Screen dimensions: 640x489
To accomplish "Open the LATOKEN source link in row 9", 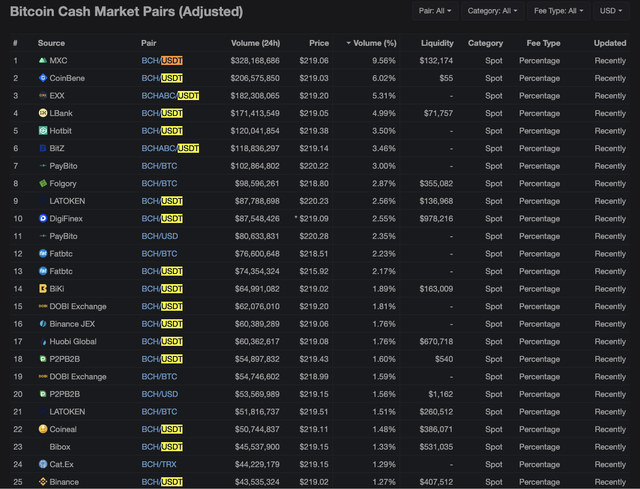I will tap(67, 201).
